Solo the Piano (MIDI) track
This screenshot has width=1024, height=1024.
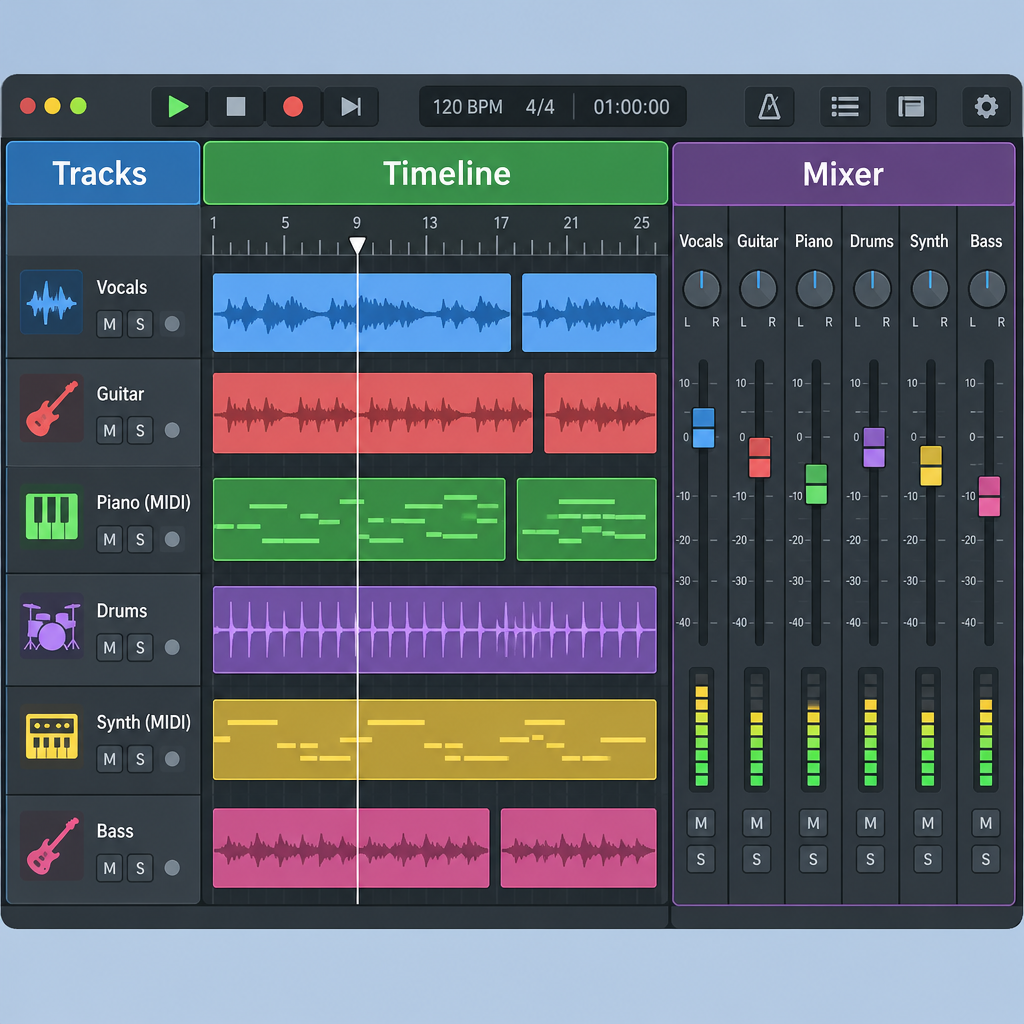coord(140,539)
